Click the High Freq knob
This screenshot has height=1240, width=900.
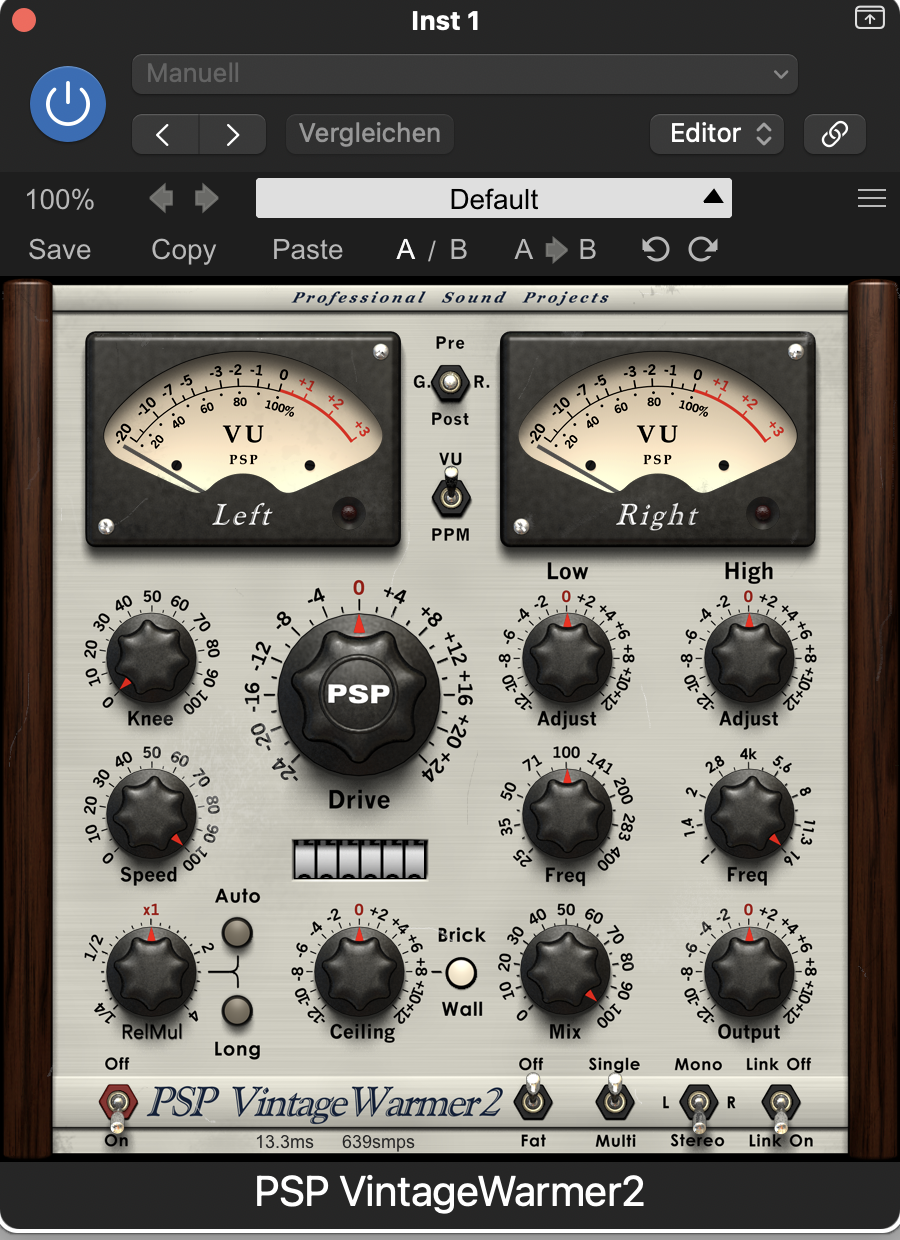click(749, 815)
